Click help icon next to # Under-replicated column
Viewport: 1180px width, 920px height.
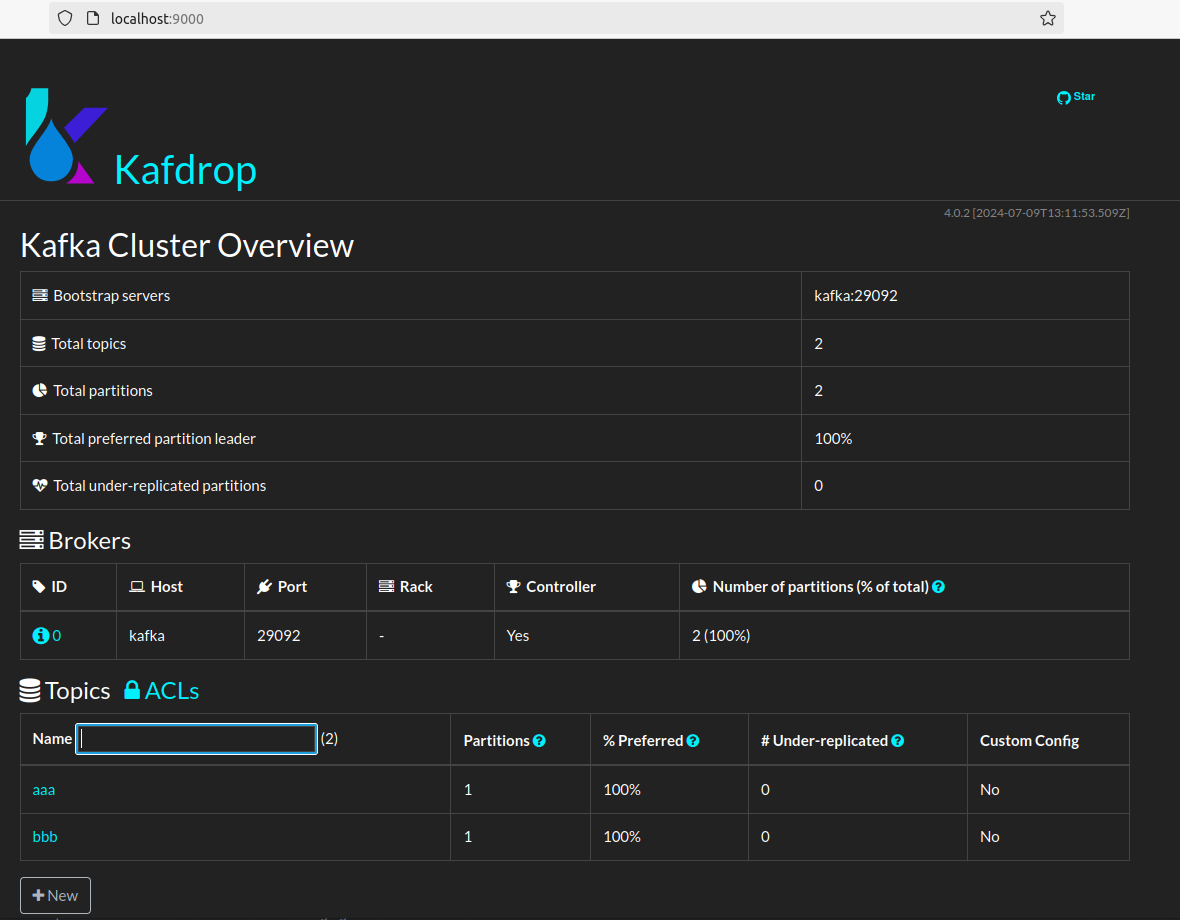pyautogui.click(x=898, y=741)
